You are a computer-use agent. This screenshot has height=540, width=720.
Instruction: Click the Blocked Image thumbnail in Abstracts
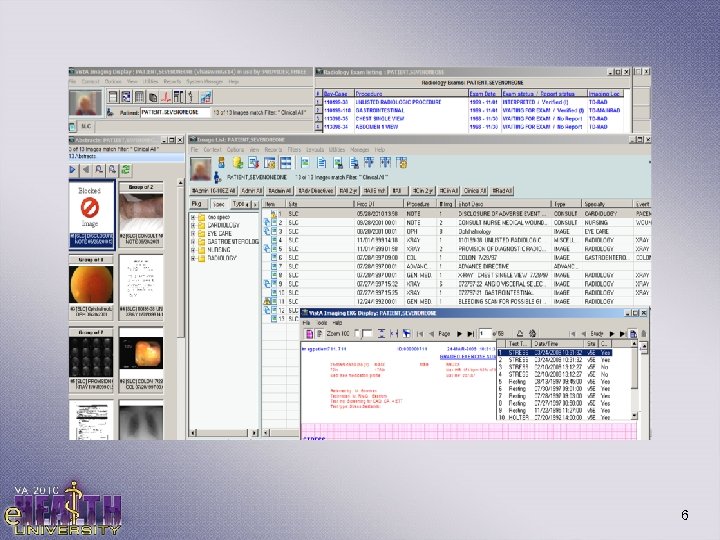pos(91,214)
